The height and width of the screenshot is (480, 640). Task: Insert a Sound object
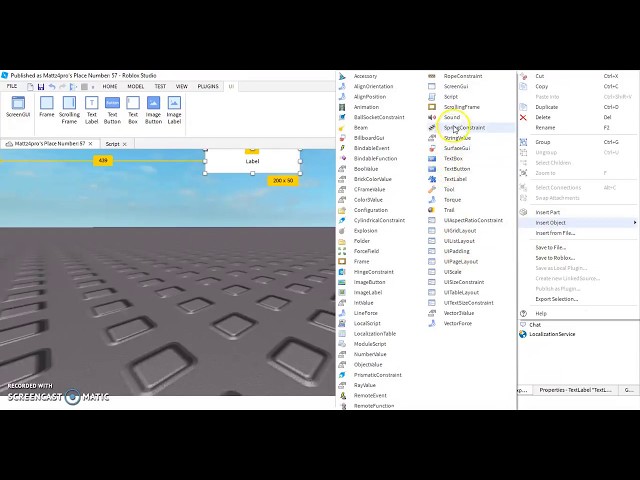451,117
